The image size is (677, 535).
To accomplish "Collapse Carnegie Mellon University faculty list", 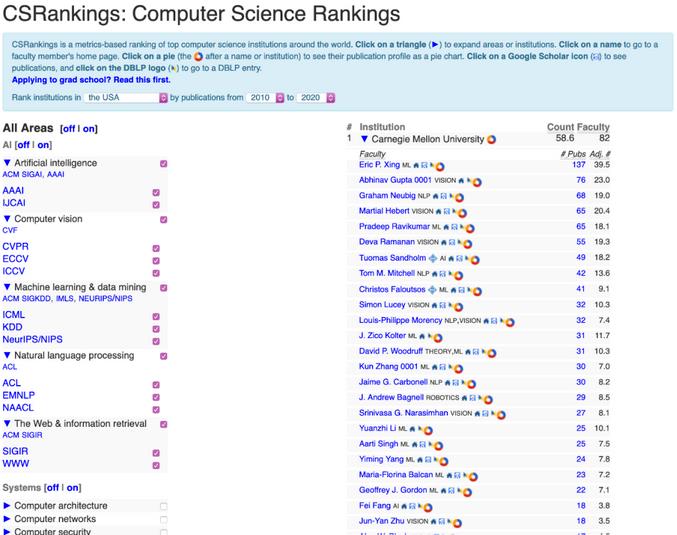I will click(364, 139).
